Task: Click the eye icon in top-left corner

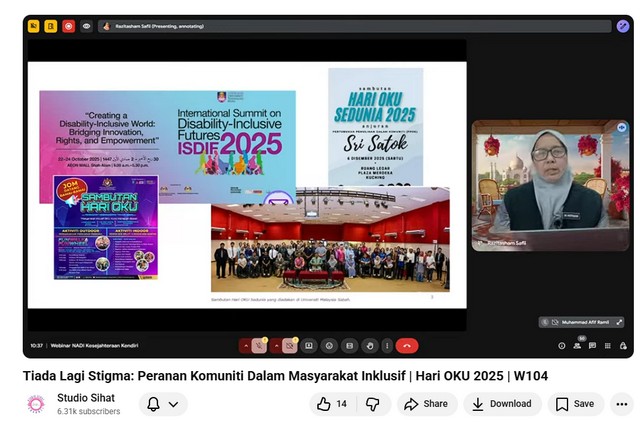Action: 86,26
